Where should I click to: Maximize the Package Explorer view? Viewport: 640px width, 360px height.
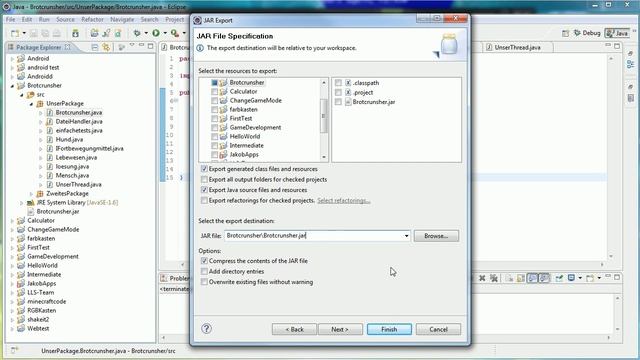coord(150,46)
